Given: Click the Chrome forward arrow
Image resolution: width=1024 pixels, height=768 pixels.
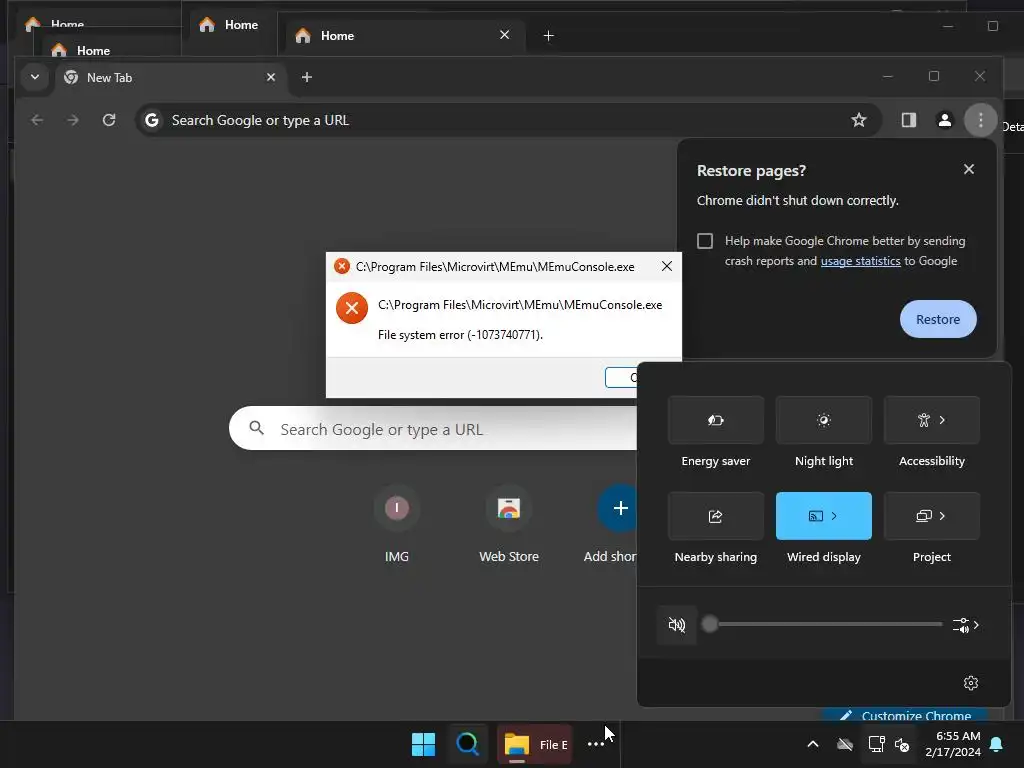Looking at the screenshot, I should click(x=73, y=120).
